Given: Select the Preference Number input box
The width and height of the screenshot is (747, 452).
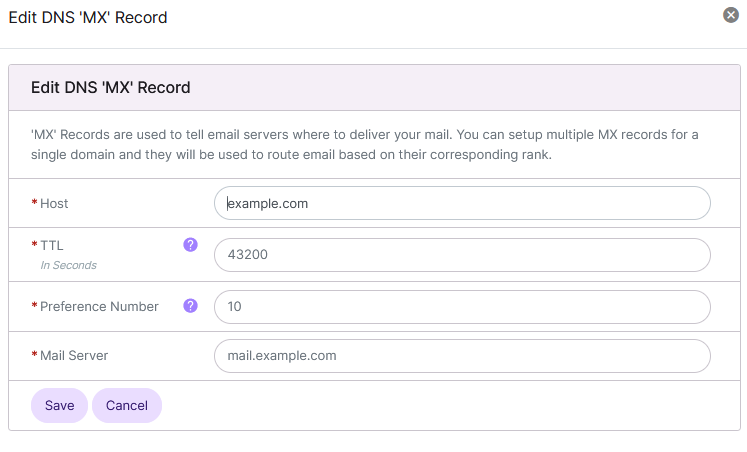Looking at the screenshot, I should pos(462,307).
